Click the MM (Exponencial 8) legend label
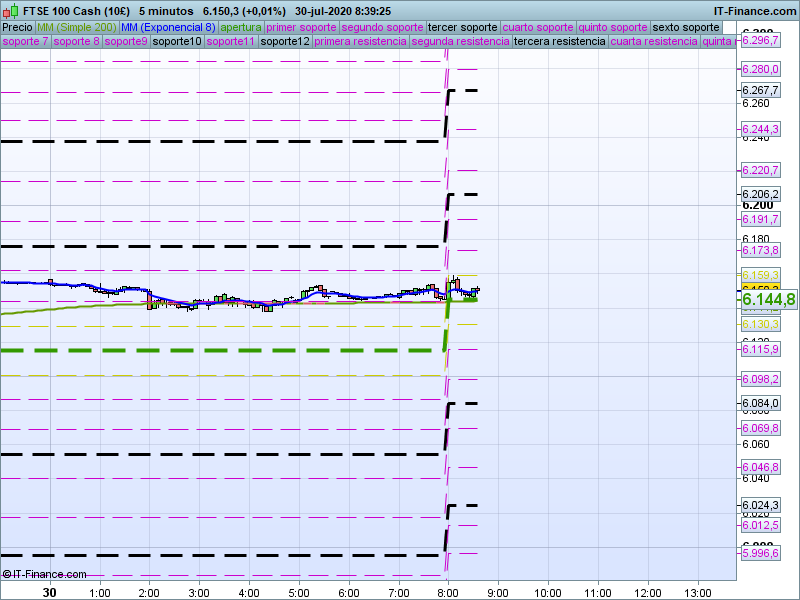 coord(167,27)
